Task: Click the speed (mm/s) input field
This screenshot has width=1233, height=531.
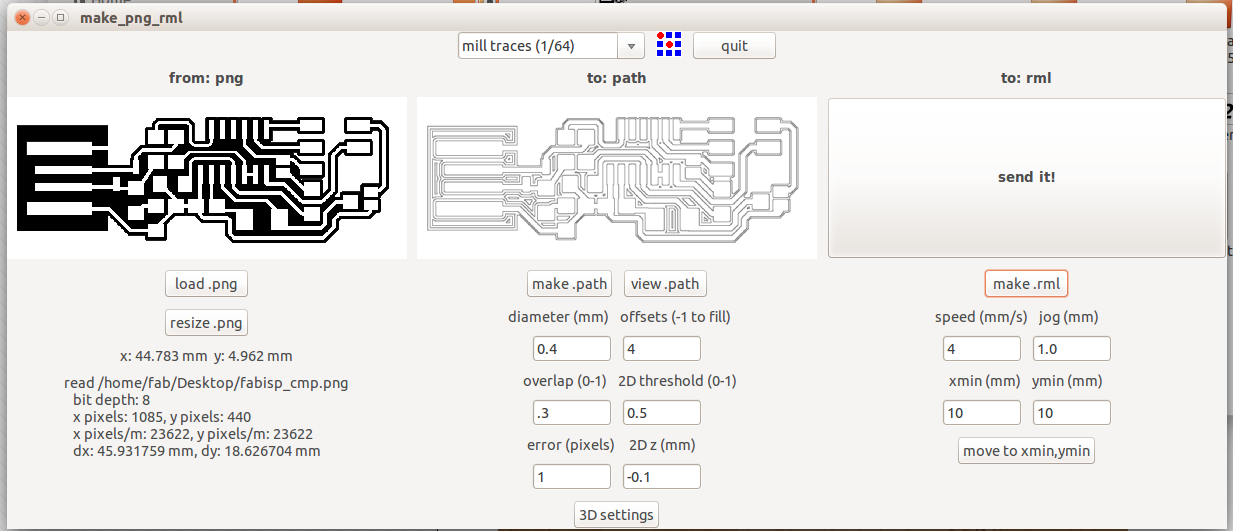Action: [982, 349]
